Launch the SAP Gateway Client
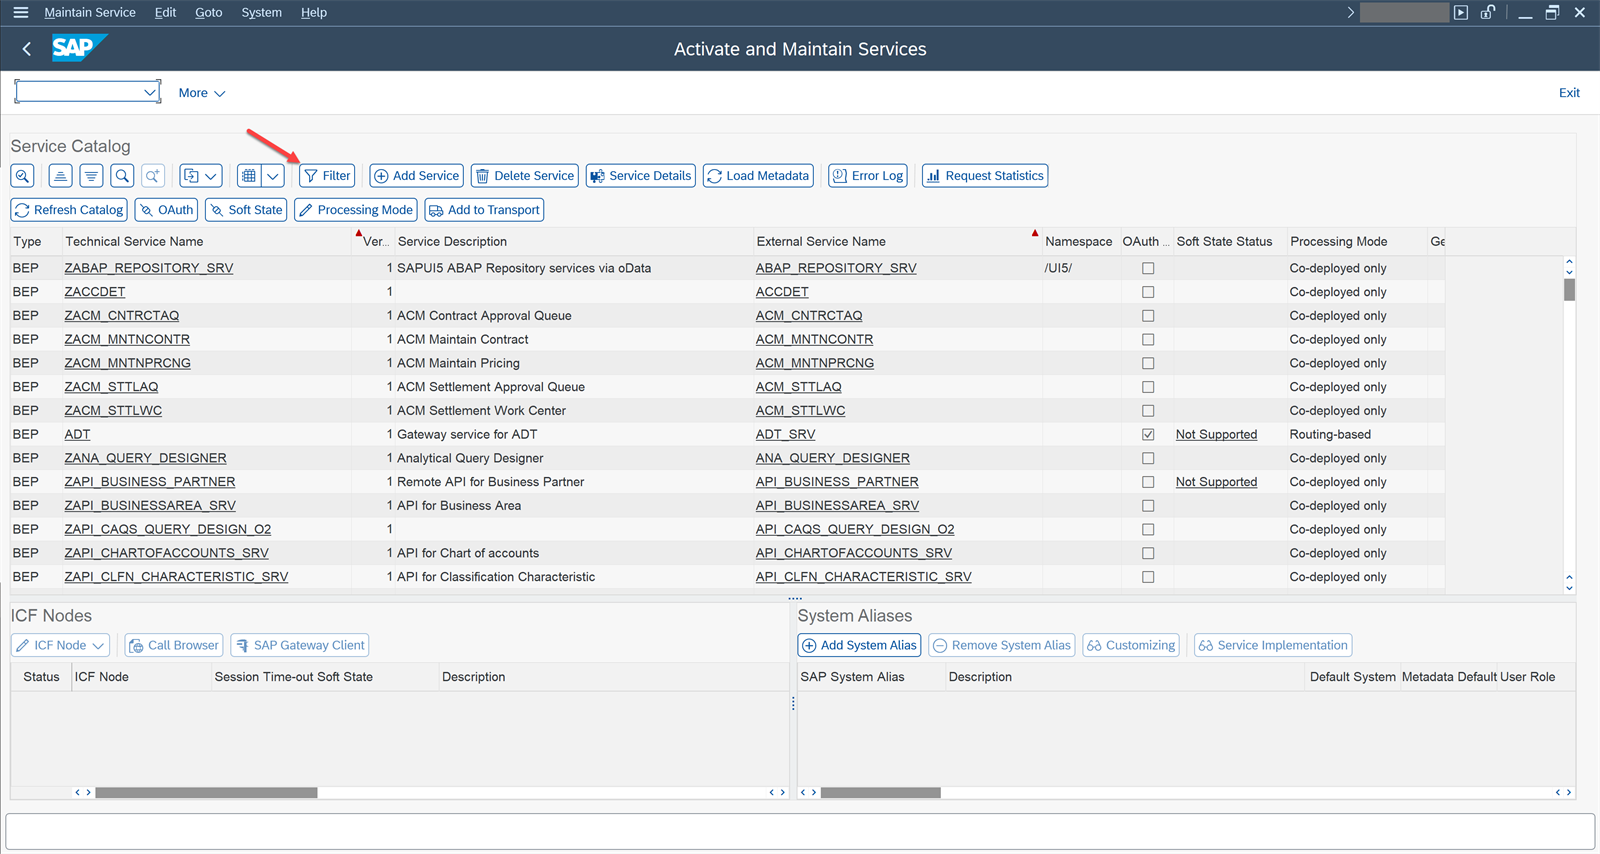The image size is (1600, 854). coord(300,645)
